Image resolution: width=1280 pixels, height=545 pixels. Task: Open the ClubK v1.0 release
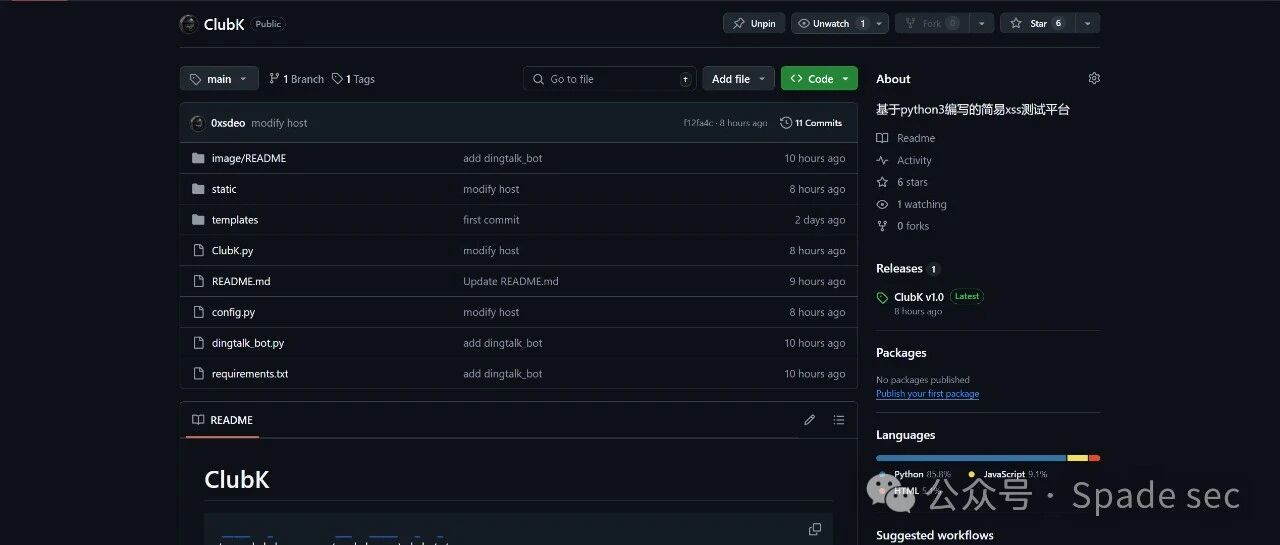919,297
